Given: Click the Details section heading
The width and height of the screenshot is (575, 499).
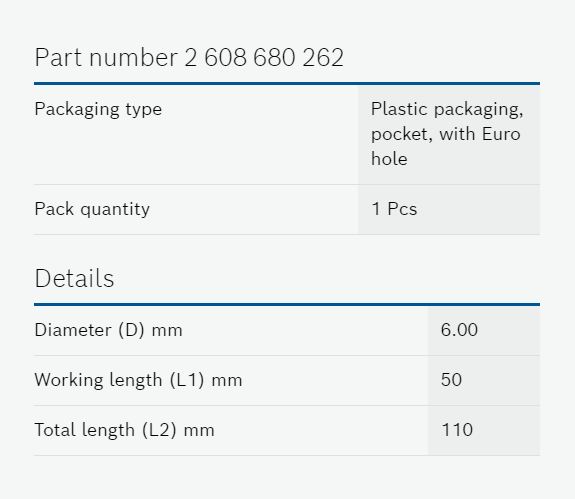Looking at the screenshot, I should (74, 278).
